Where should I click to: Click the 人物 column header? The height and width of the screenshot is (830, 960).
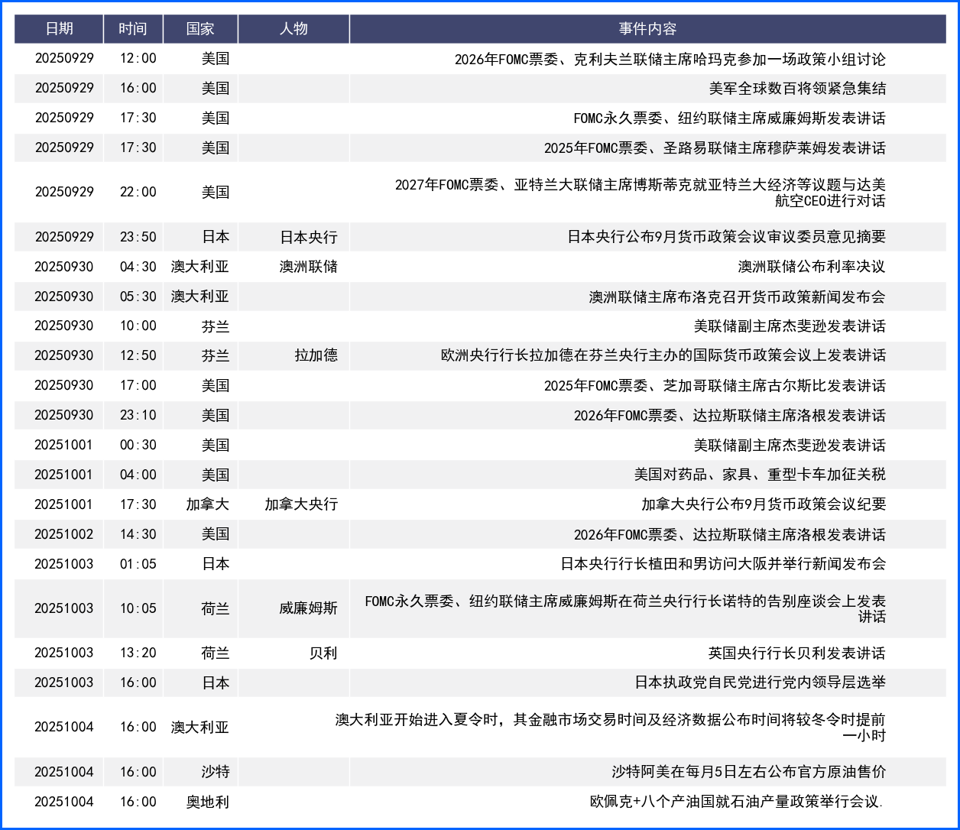[x=293, y=29]
